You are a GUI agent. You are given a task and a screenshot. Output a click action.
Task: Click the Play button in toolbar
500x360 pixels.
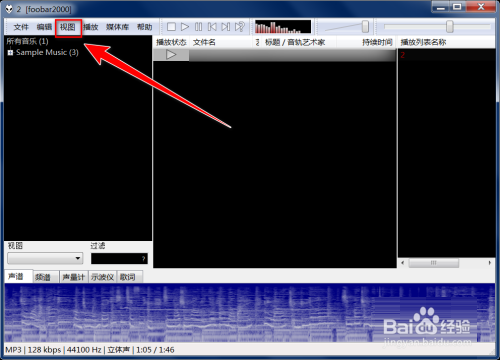185,27
